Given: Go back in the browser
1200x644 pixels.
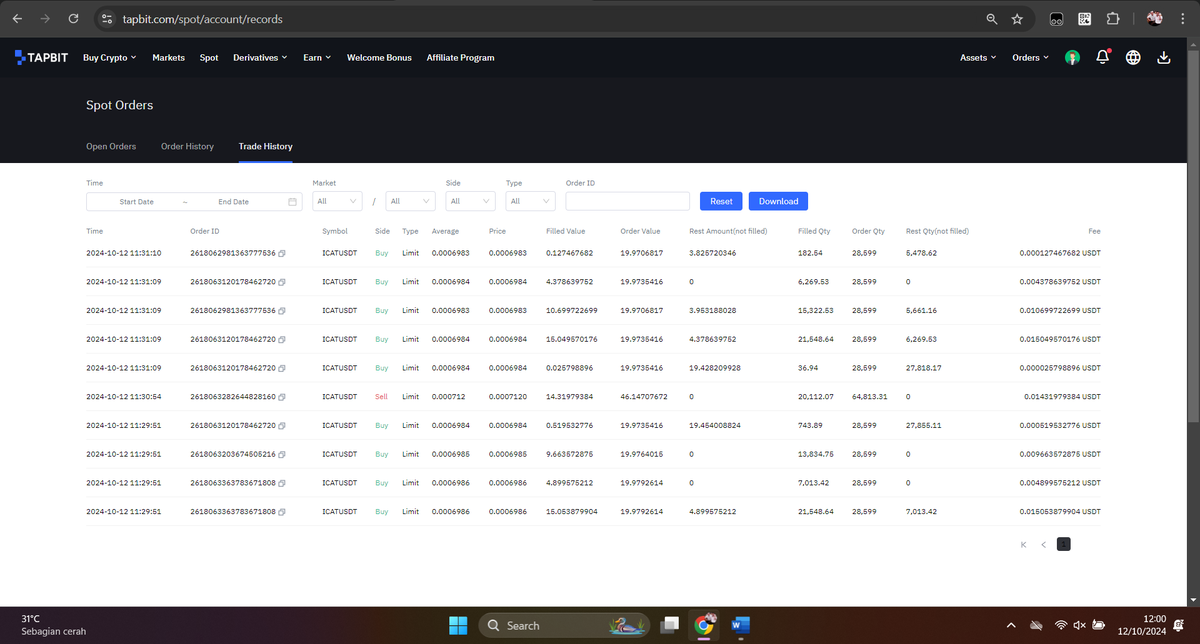Looking at the screenshot, I should coord(17,19).
